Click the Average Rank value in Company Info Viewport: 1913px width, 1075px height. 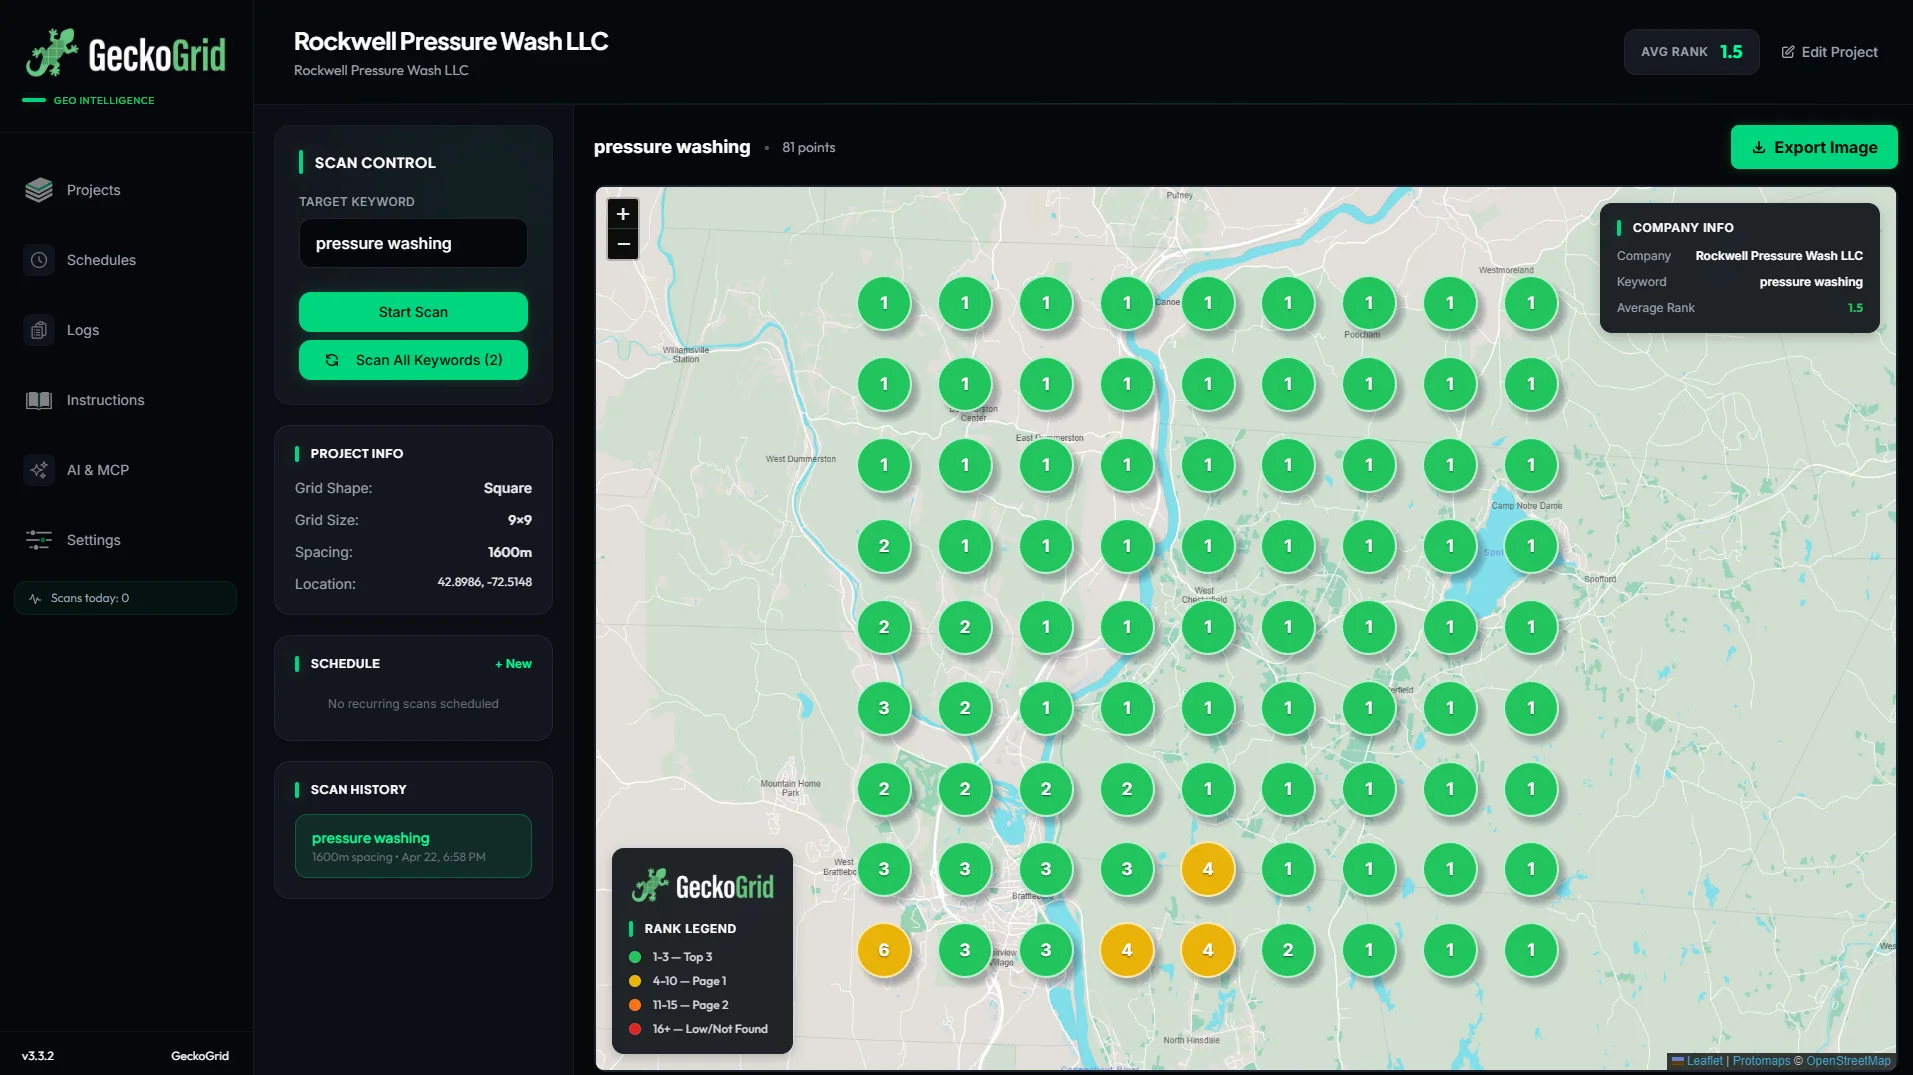[x=1855, y=308]
